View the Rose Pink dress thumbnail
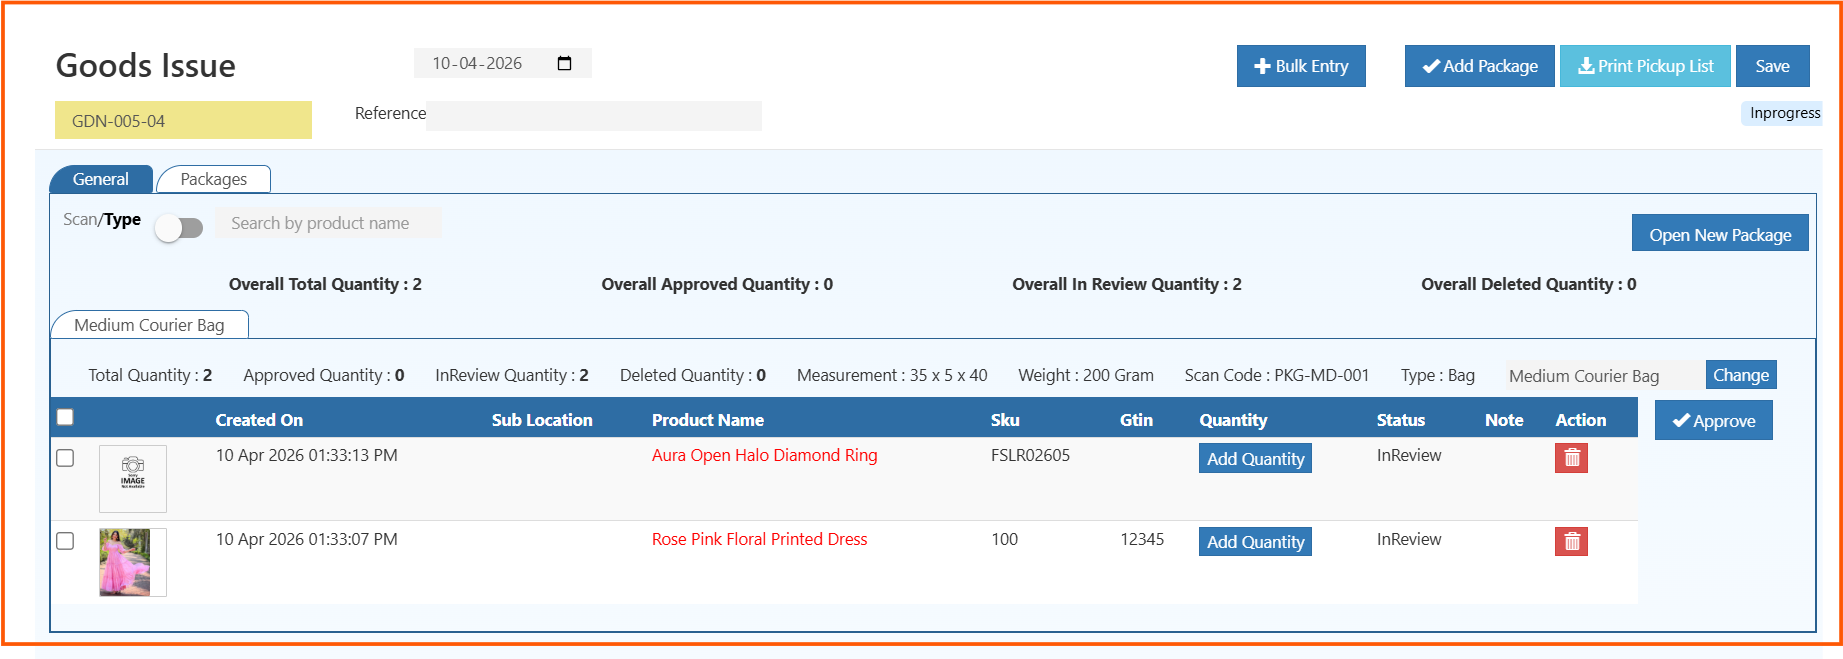 pyautogui.click(x=126, y=562)
